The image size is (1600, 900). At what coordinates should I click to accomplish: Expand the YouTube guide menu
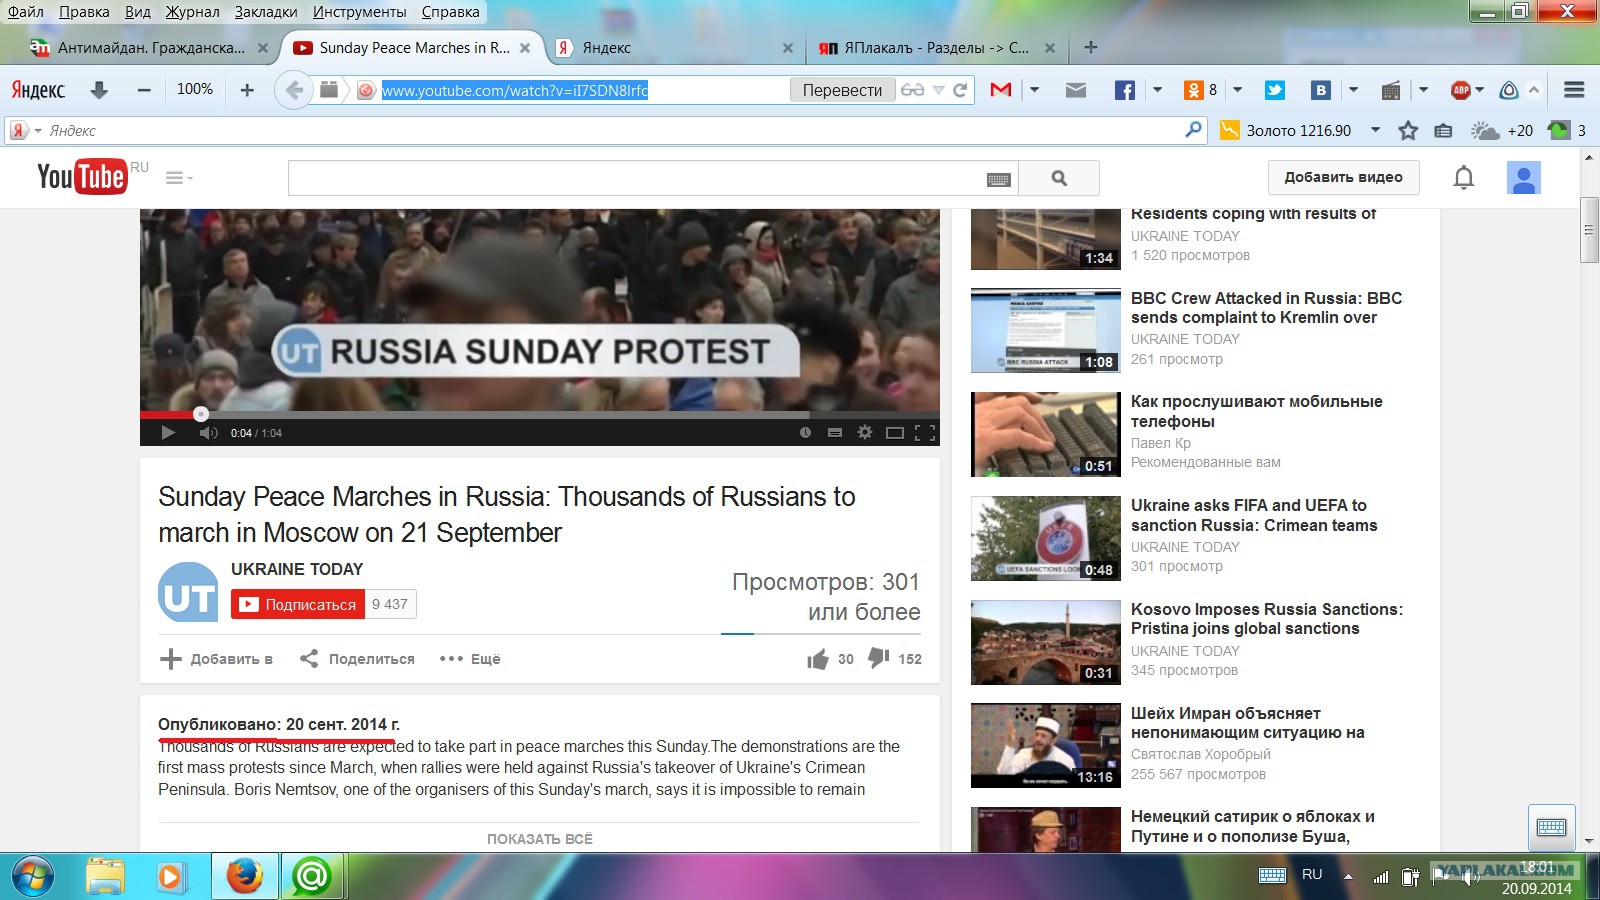coord(179,178)
